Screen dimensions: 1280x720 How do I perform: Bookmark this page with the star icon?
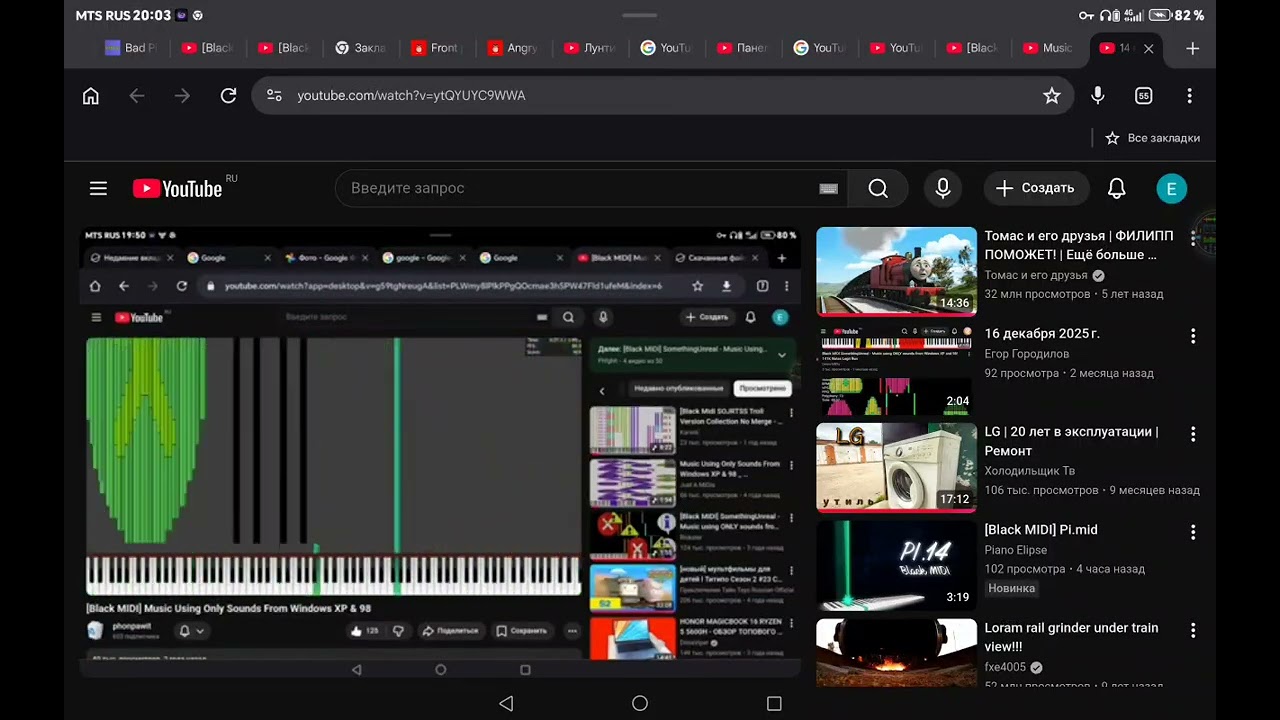(1052, 95)
